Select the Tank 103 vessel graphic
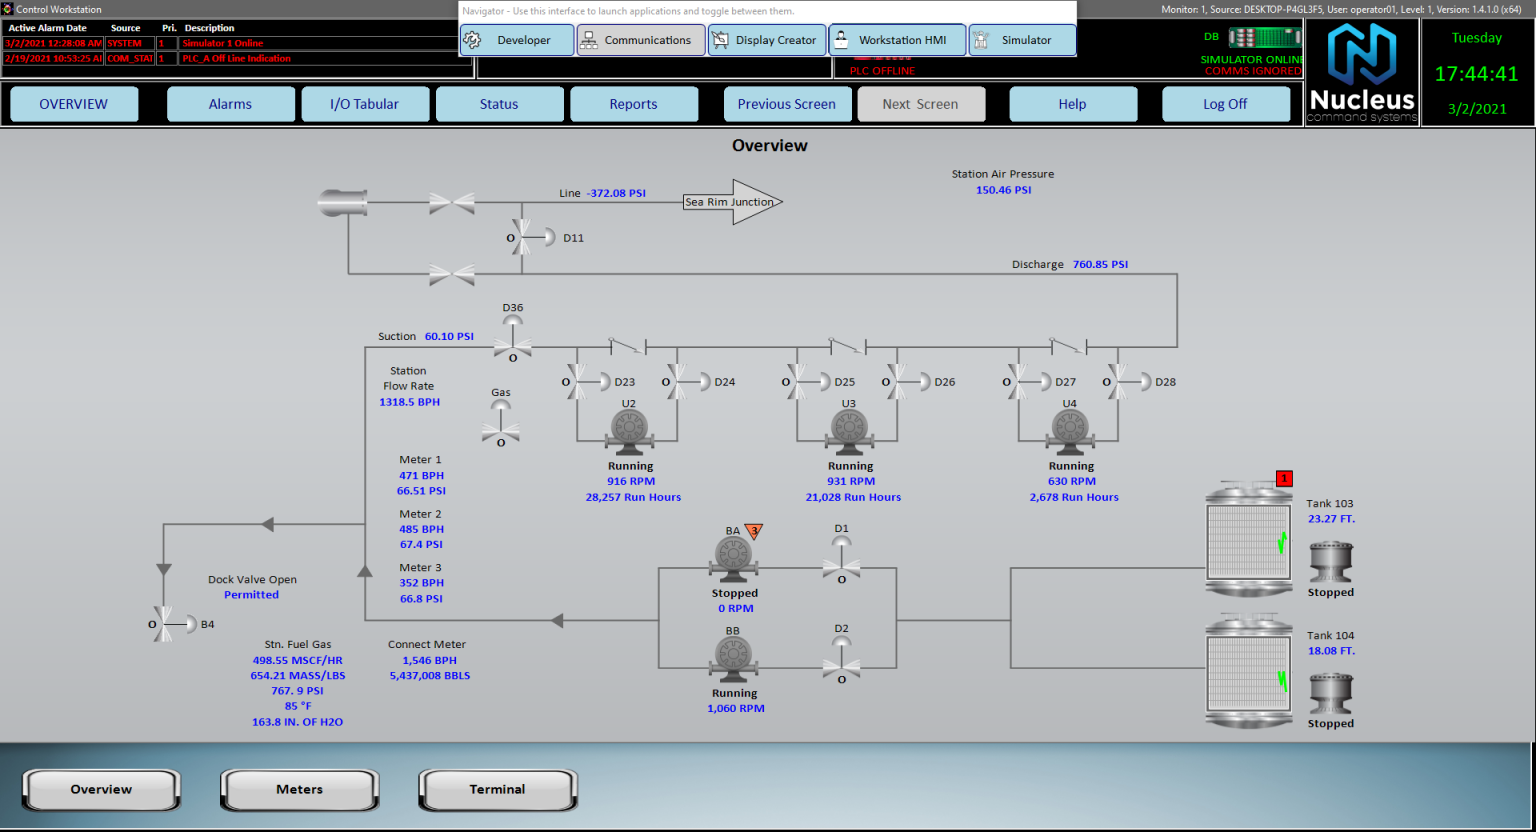This screenshot has height=832, width=1536. click(x=1248, y=540)
